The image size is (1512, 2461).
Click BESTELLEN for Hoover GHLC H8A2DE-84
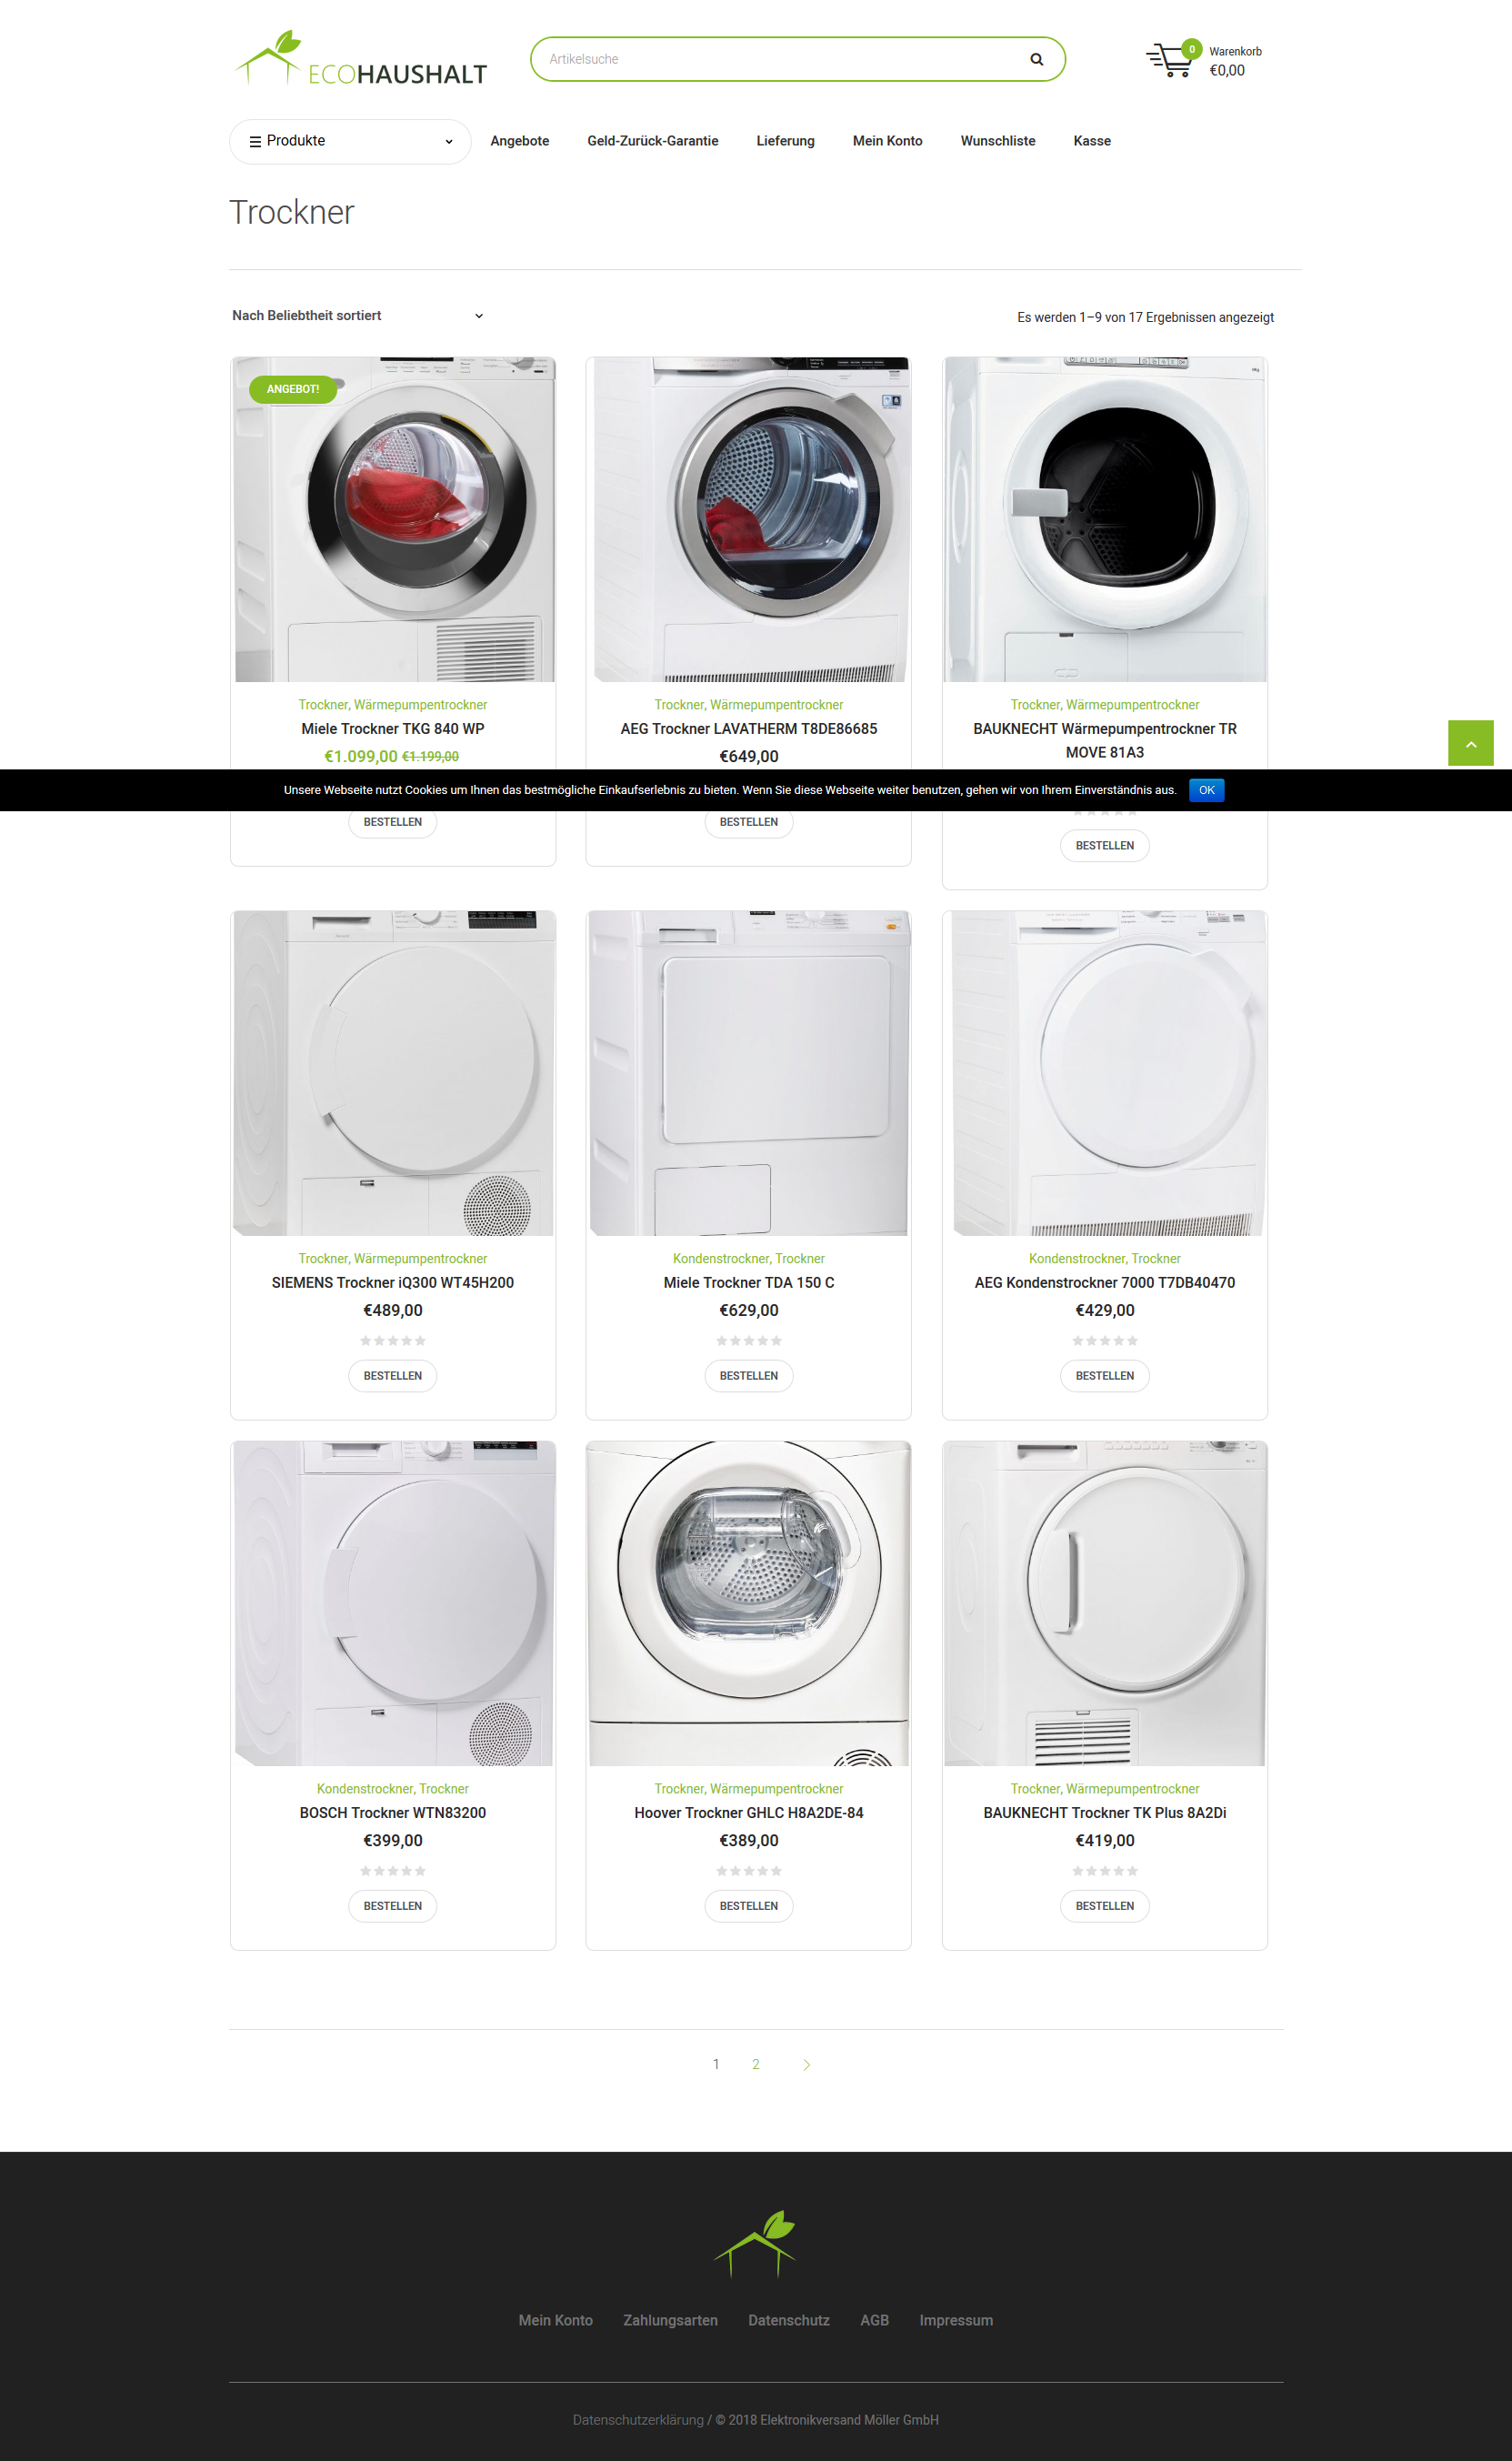[748, 1905]
